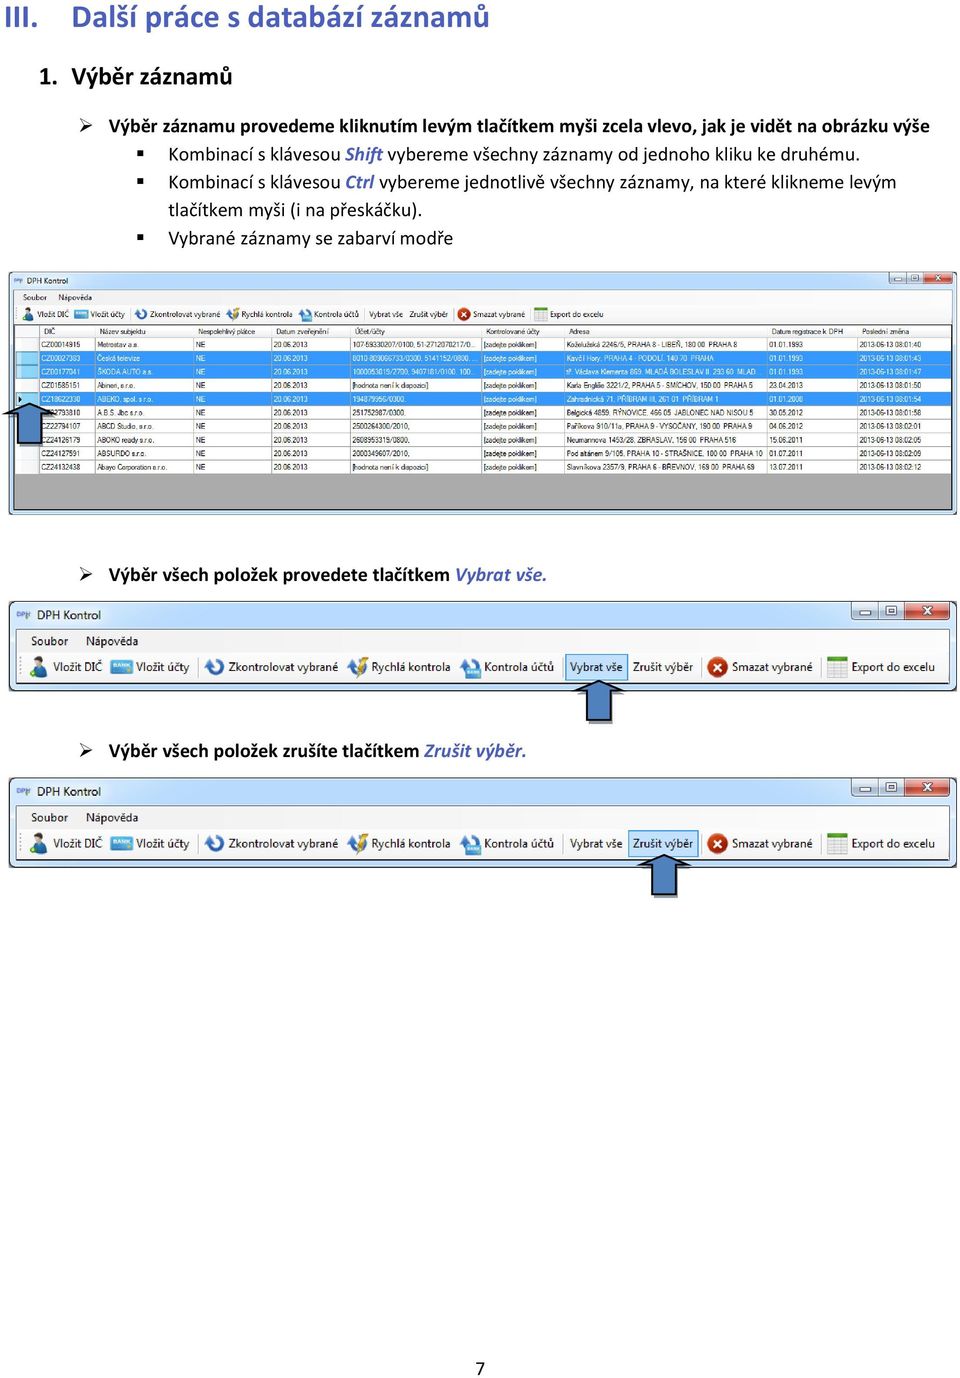Image resolution: width=960 pixels, height=1378 pixels.
Task: Open Nápověda menu in the records-table window
Action: [75, 297]
